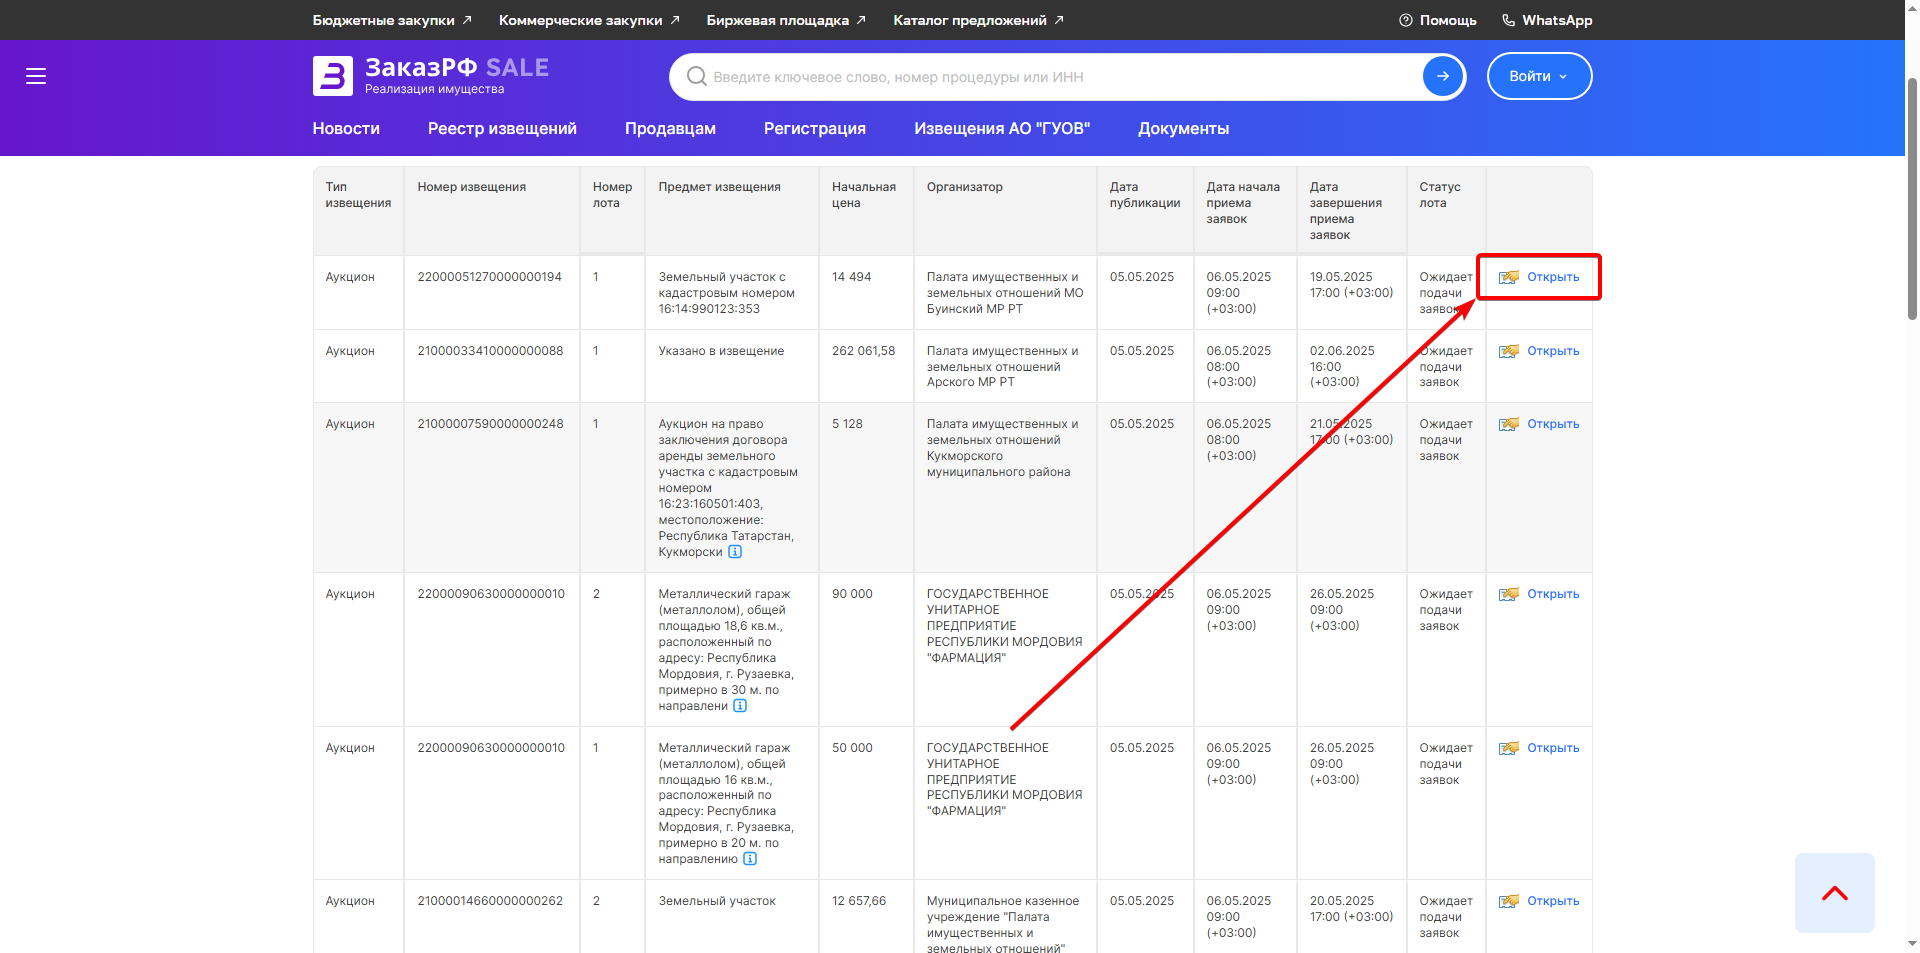The image size is (1920, 953).
Task: Show info icon for 16 кв.м. garage
Action: click(750, 859)
